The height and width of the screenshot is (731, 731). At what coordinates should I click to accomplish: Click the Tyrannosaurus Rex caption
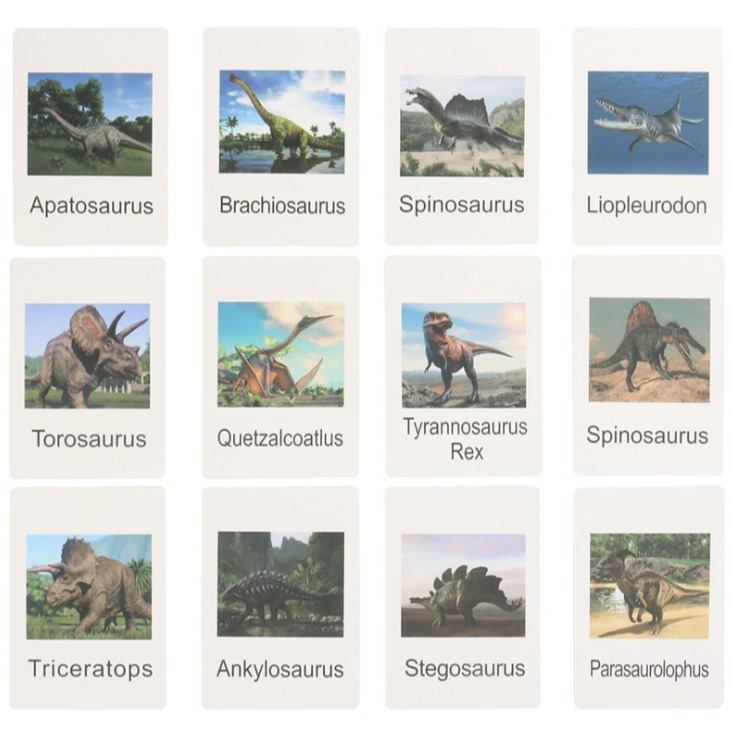[465, 440]
